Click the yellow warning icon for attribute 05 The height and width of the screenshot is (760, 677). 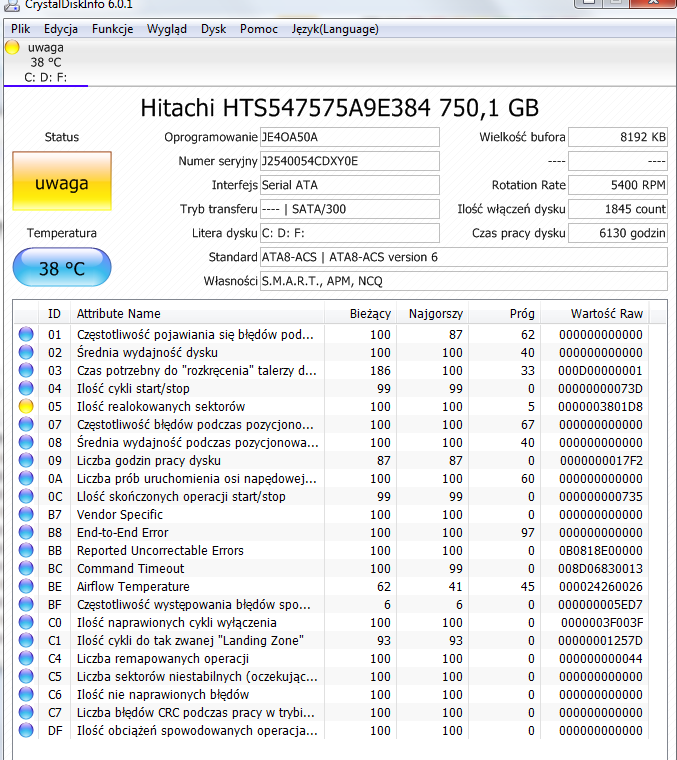26,406
